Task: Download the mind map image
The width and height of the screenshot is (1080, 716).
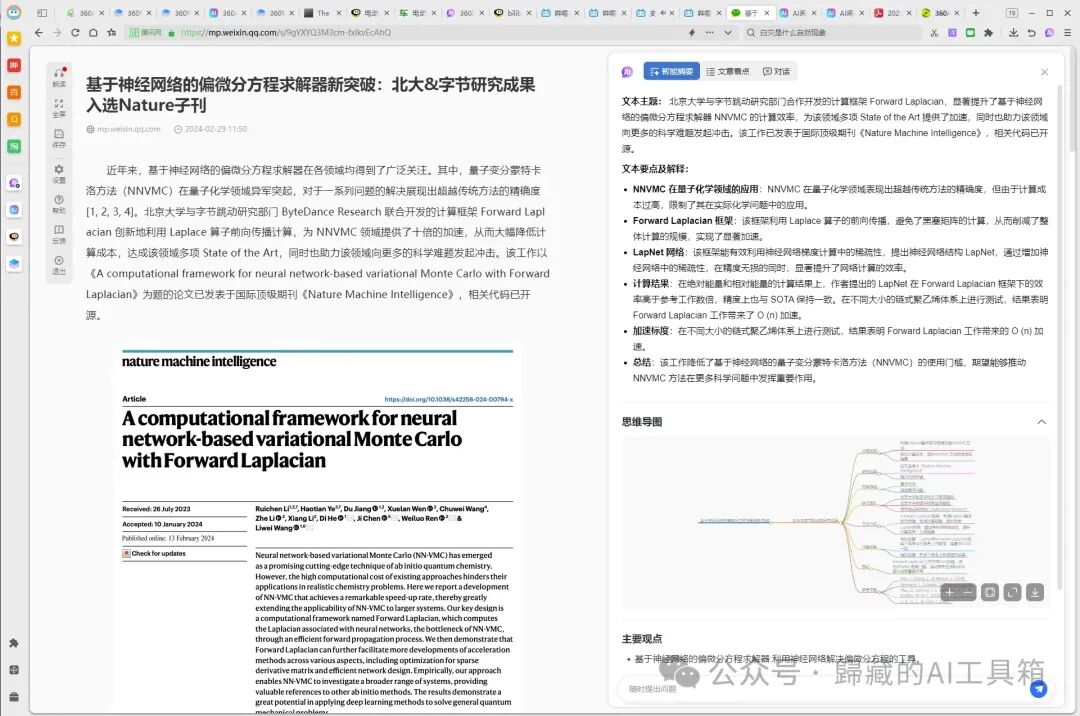Action: pyautogui.click(x=1035, y=592)
